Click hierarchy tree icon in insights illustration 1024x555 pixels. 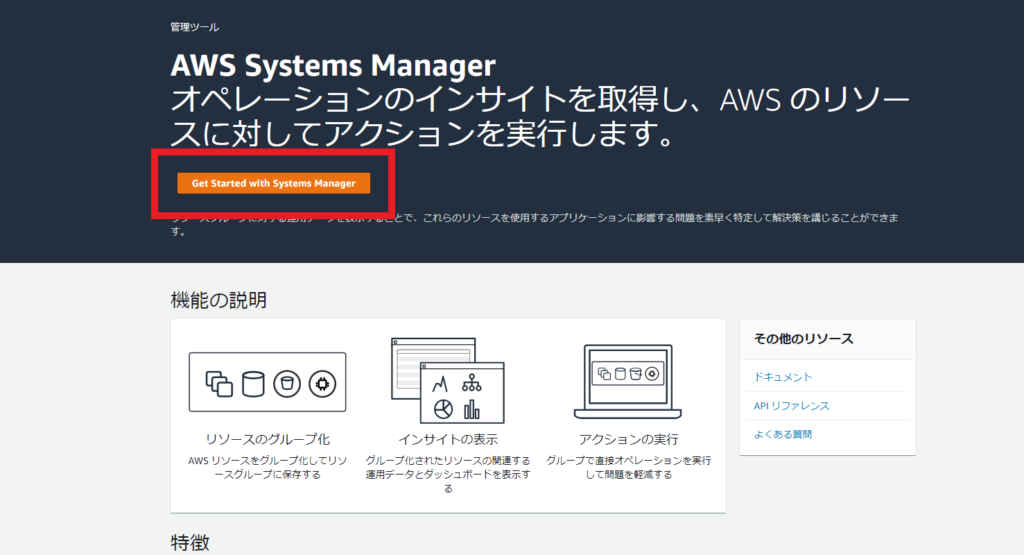(x=470, y=383)
